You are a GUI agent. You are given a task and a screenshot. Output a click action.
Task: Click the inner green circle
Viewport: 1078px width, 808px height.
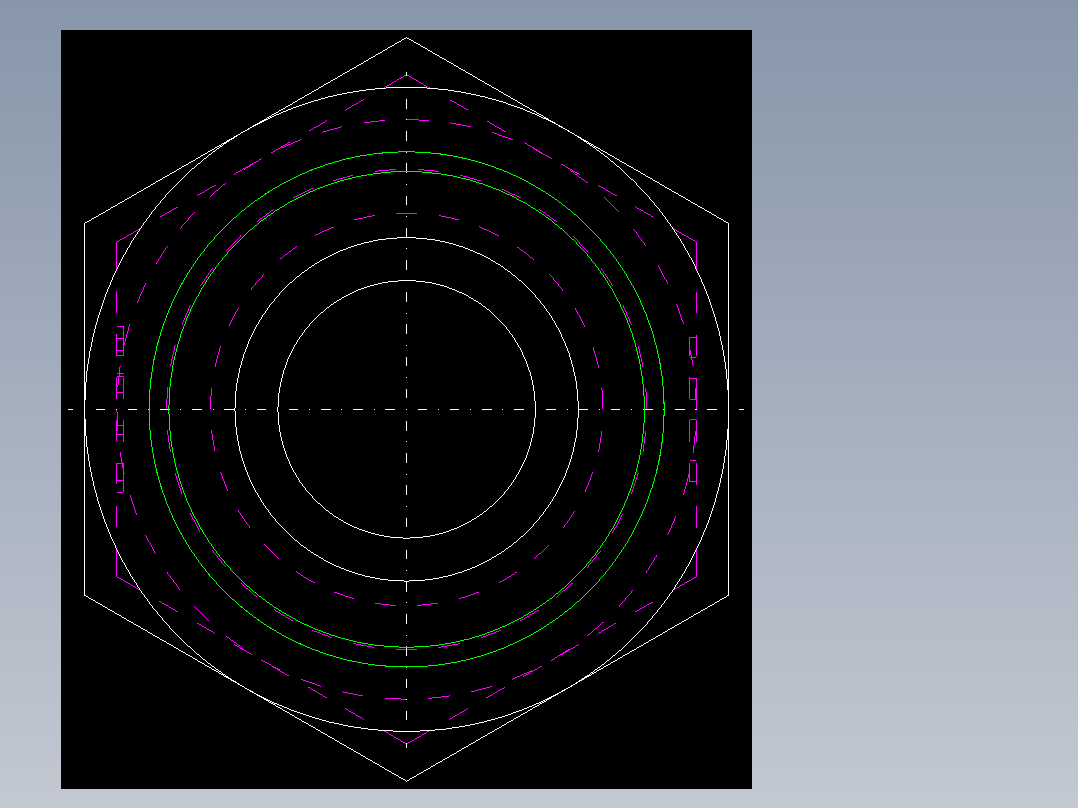(406, 172)
